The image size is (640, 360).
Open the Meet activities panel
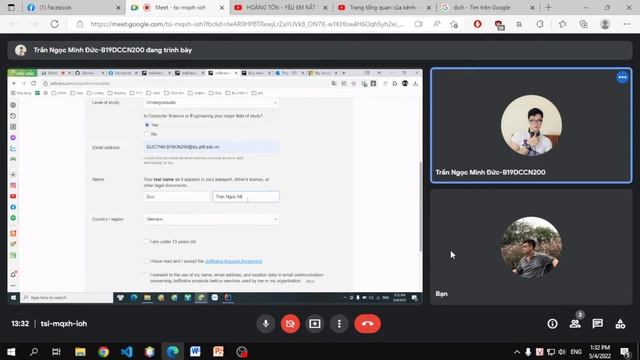(620, 324)
